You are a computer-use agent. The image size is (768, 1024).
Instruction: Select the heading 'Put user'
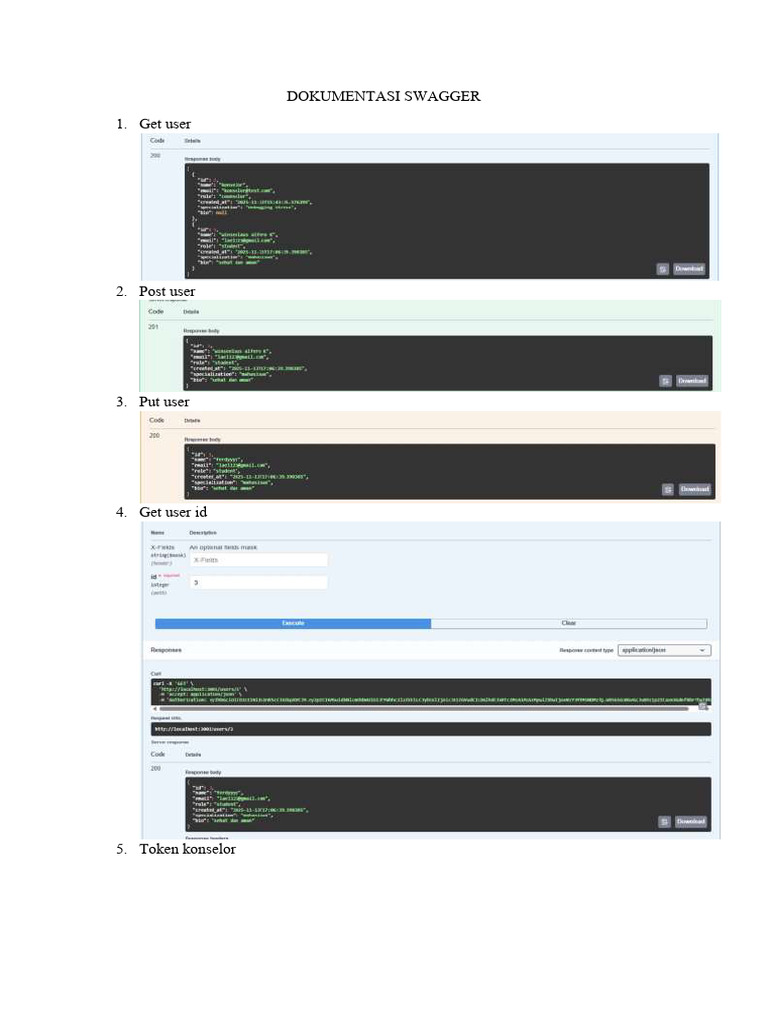tap(164, 402)
